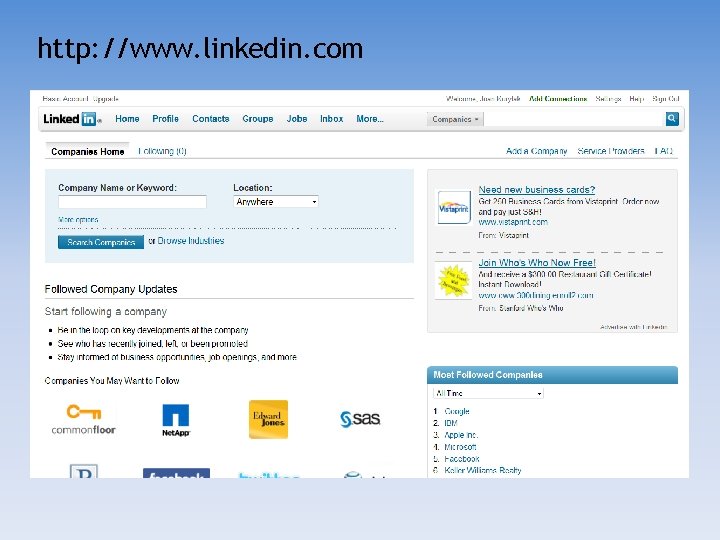Open the Vistaprint ad logo
This screenshot has height=540, width=720.
(x=454, y=208)
